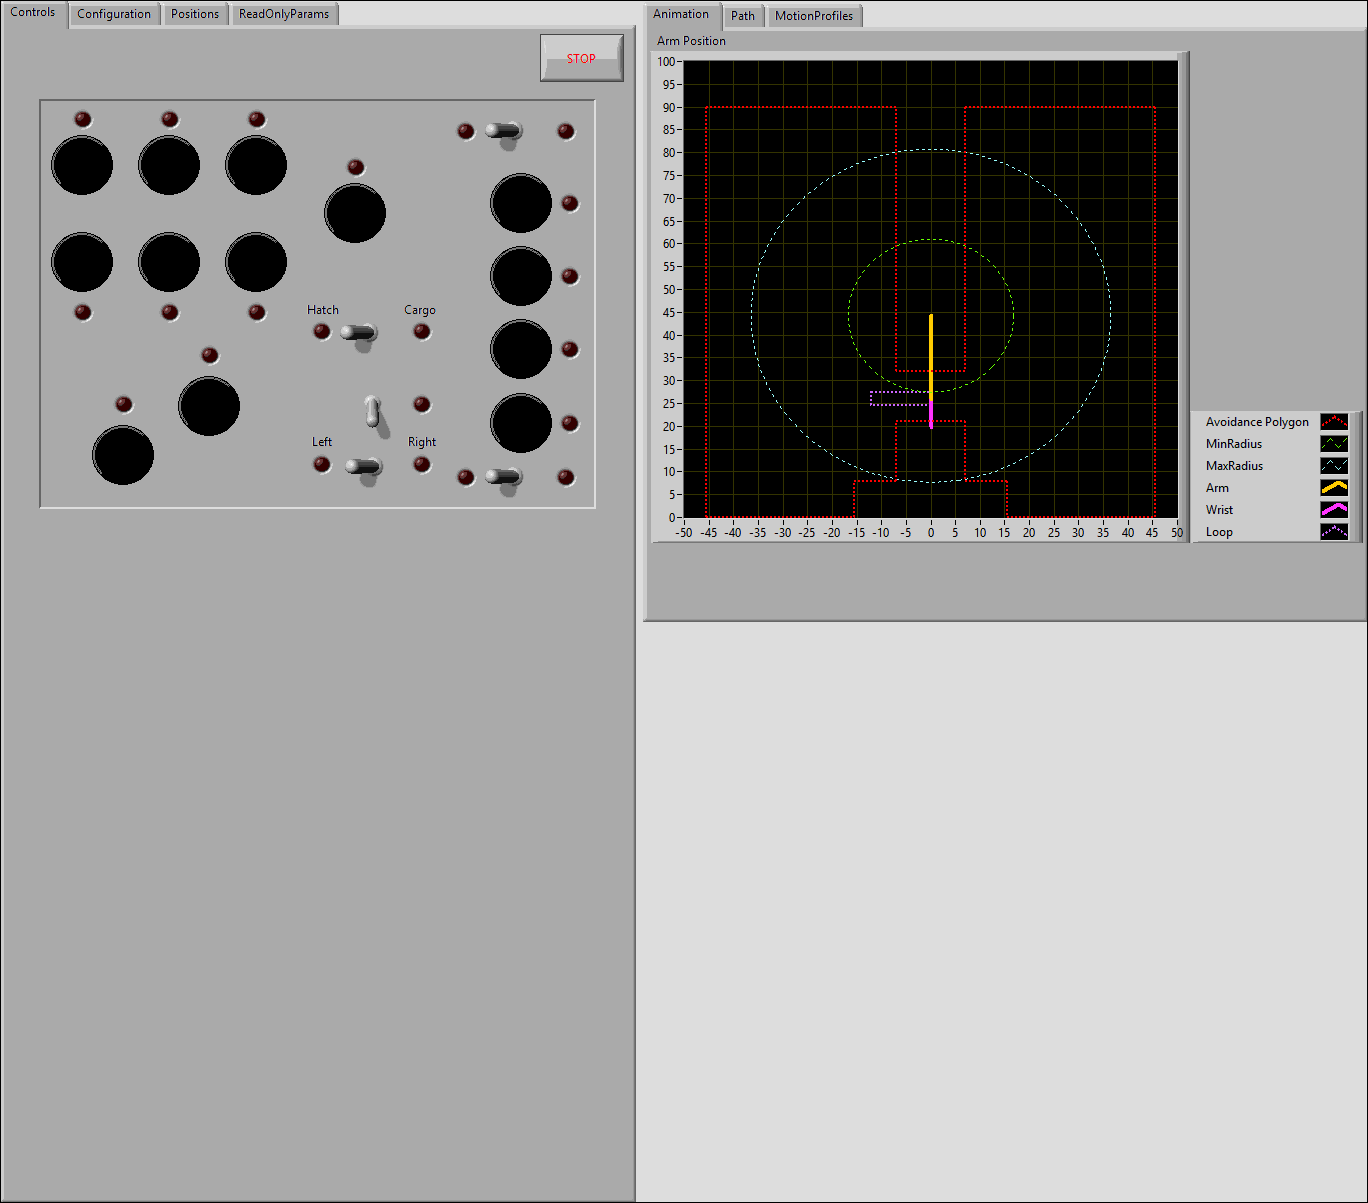Screen dimensions: 1368x1203
Task: Click the Avoidance Polygon legend icon
Action: coord(1334,422)
